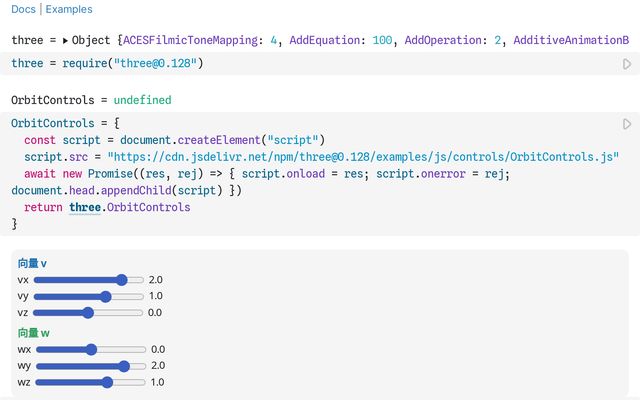Click the underlined three reference in return statement
Viewport: 640px width, 400px height.
pyautogui.click(x=88, y=207)
